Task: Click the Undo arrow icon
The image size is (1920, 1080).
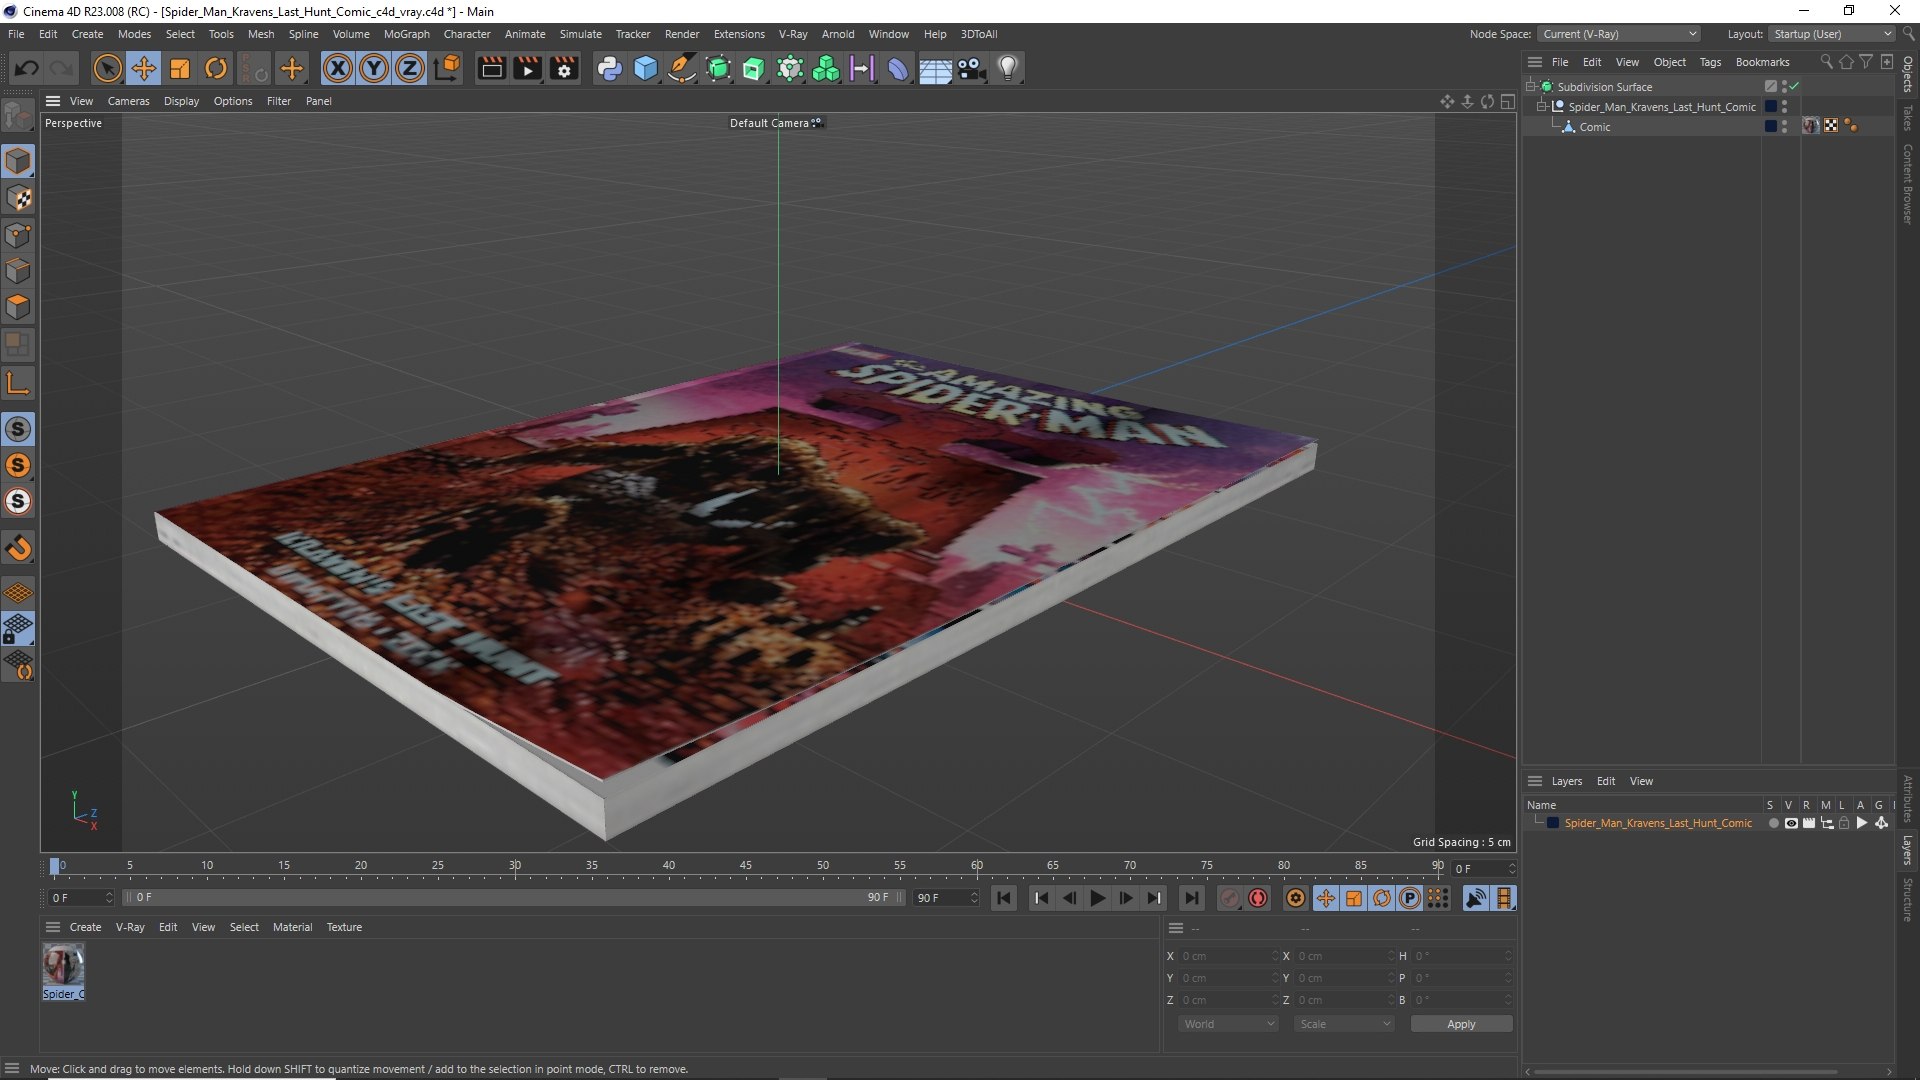Action: point(27,68)
